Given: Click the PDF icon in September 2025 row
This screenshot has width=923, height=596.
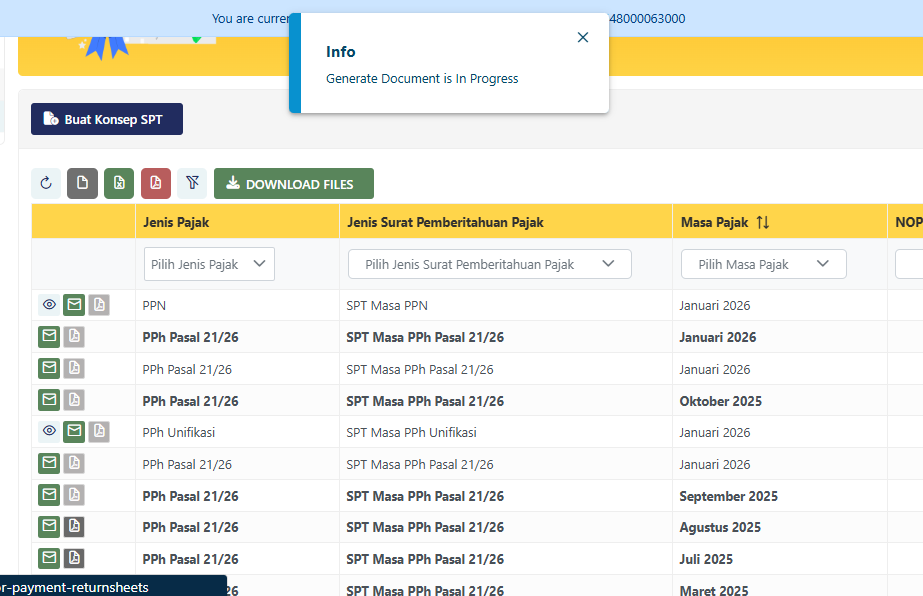Looking at the screenshot, I should point(74,495).
